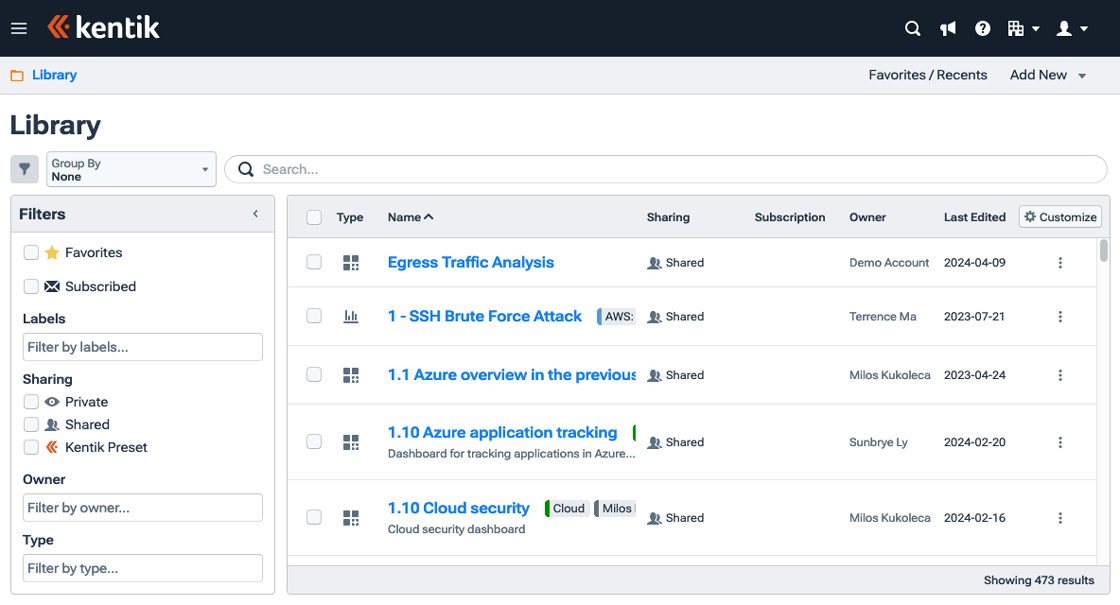Open the Egress Traffic Analysis dashboard
The image size is (1120, 605).
tap(470, 262)
